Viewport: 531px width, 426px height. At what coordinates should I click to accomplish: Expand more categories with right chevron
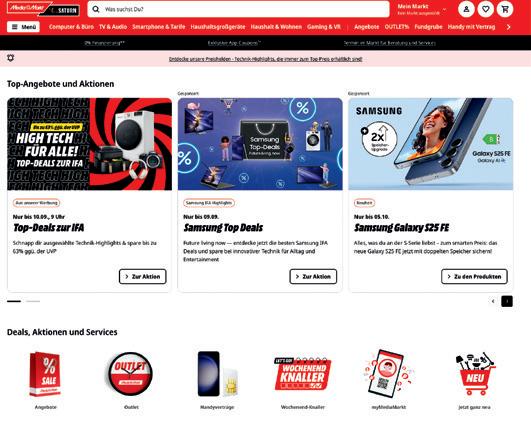coord(508,27)
